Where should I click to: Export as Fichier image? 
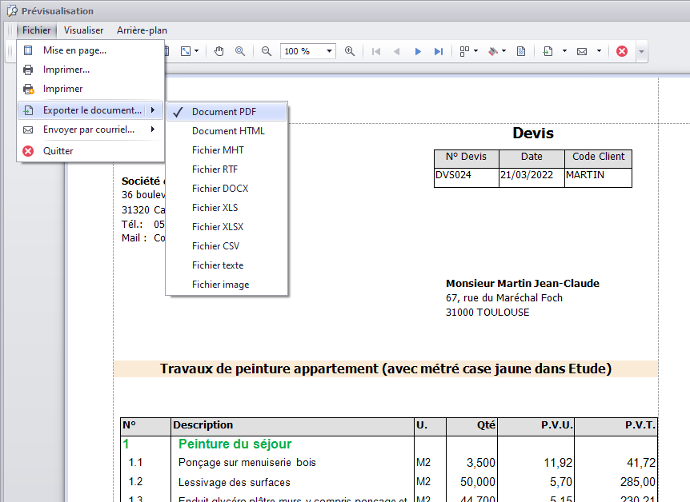(227, 285)
